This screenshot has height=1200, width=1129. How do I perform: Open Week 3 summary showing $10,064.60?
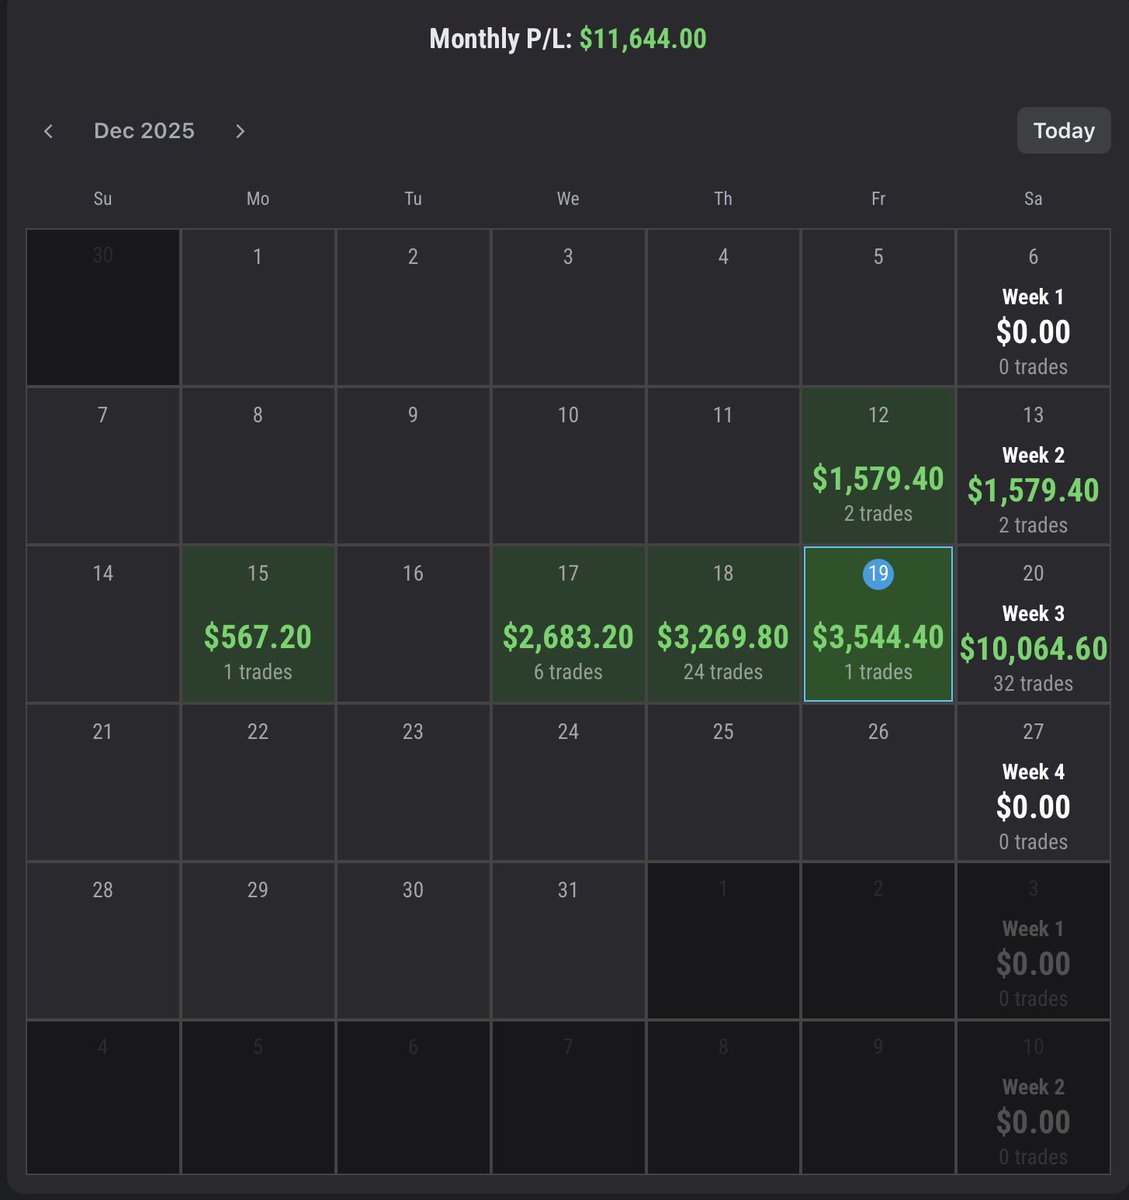point(1033,624)
